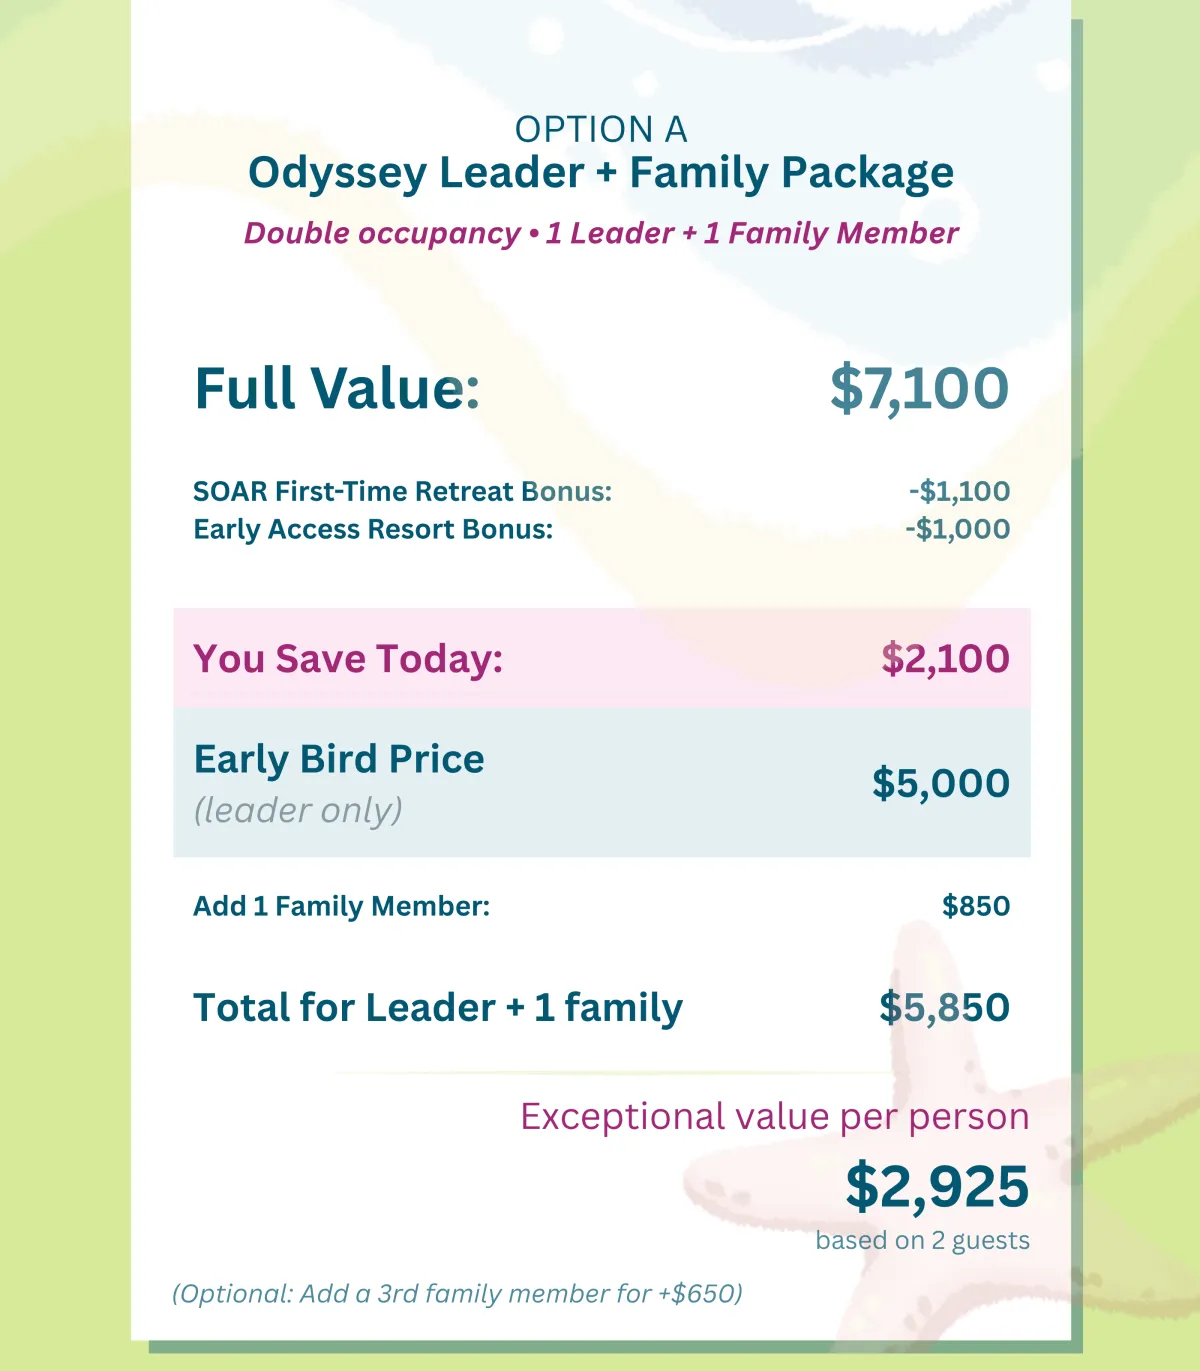Click the optional 3rd family member note
The image size is (1200, 1371).
click(x=457, y=1293)
